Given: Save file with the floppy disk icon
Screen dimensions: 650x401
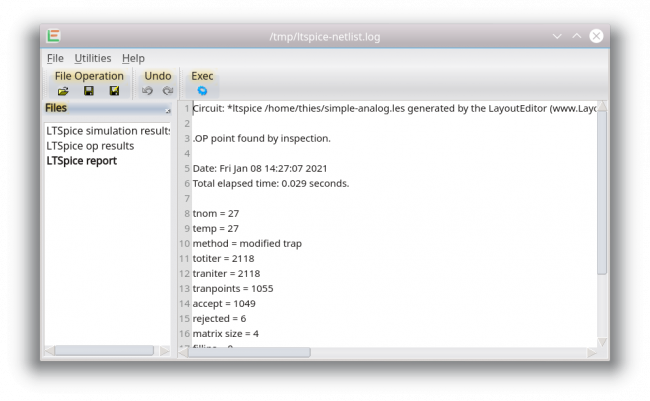Looking at the screenshot, I should click(89, 91).
